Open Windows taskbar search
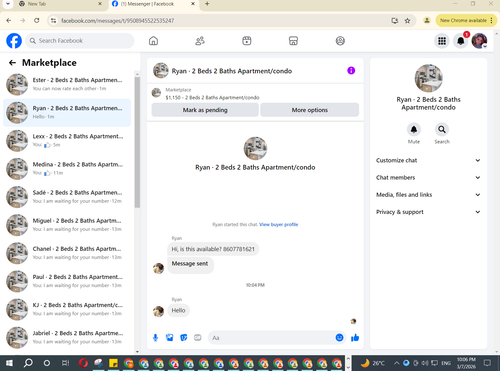Viewport: 500px width, 371px height. point(28,363)
